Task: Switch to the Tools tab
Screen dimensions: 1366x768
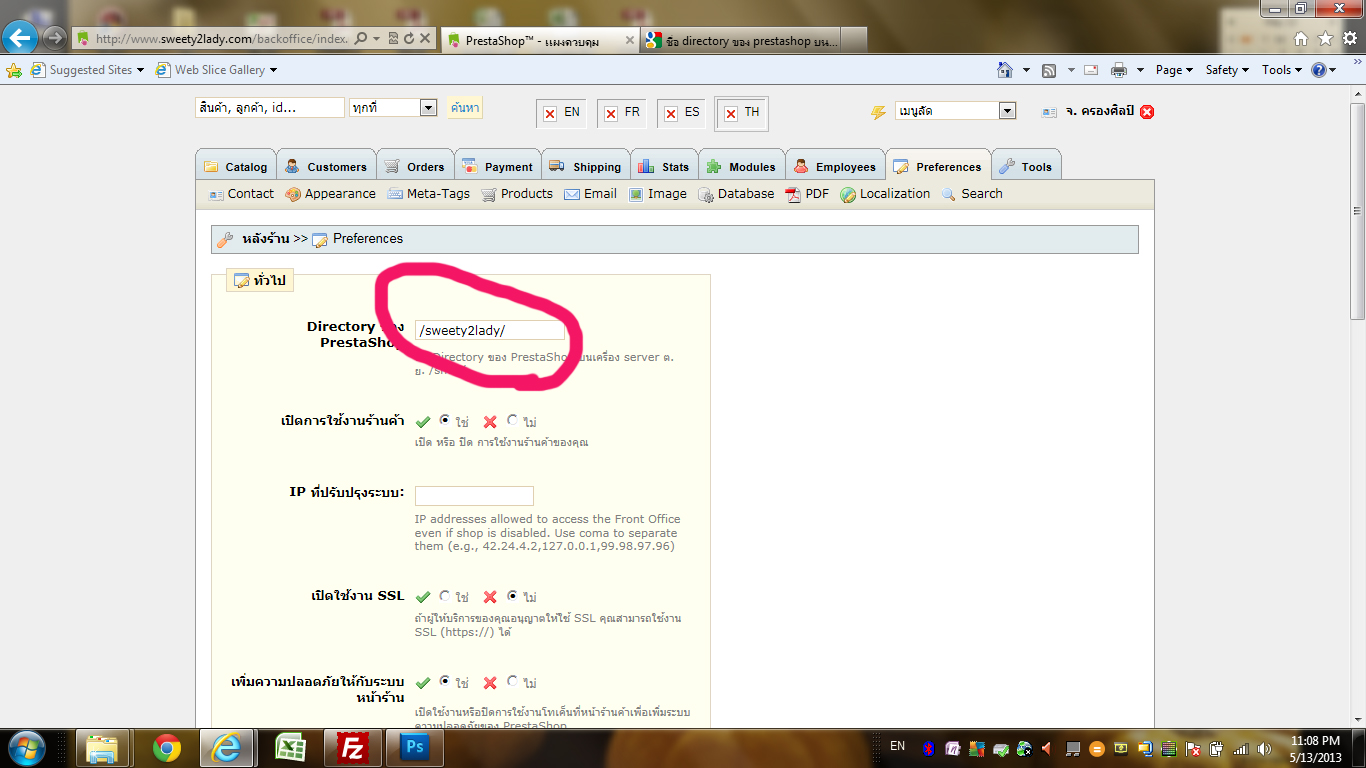Action: click(1026, 166)
